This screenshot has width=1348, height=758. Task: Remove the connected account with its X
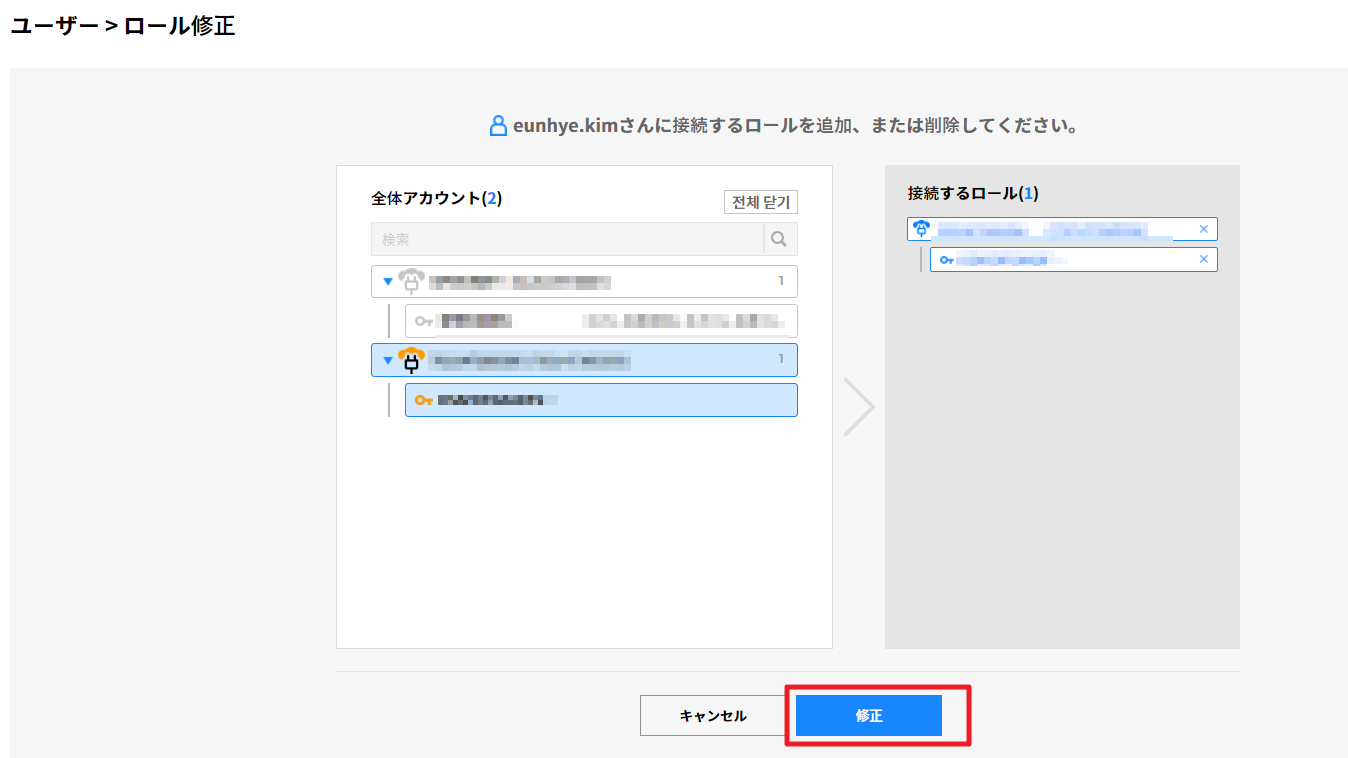pyautogui.click(x=1203, y=229)
